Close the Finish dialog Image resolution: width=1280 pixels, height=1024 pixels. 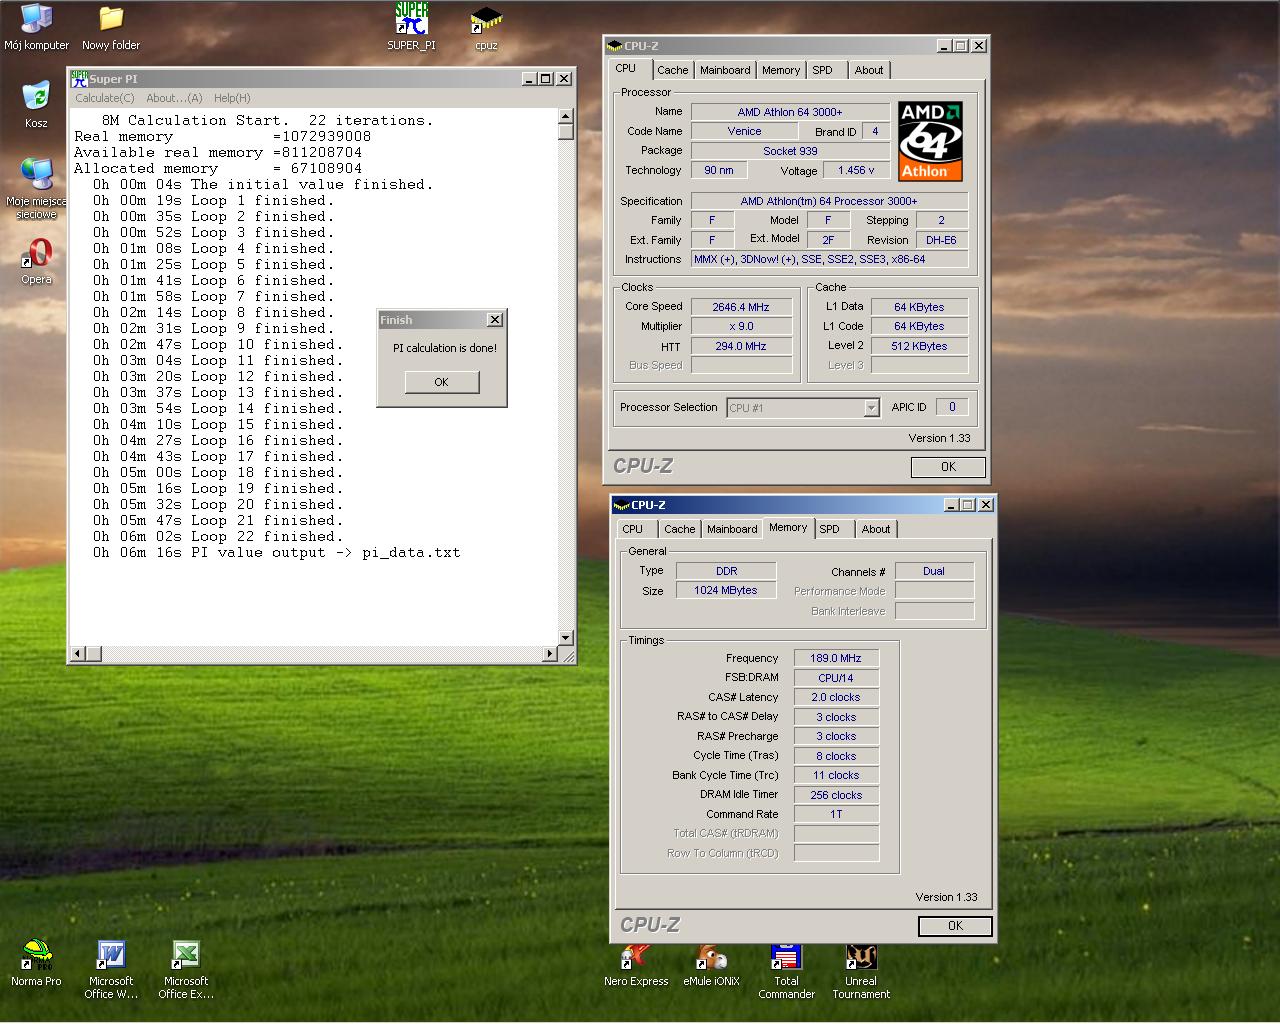coord(494,320)
